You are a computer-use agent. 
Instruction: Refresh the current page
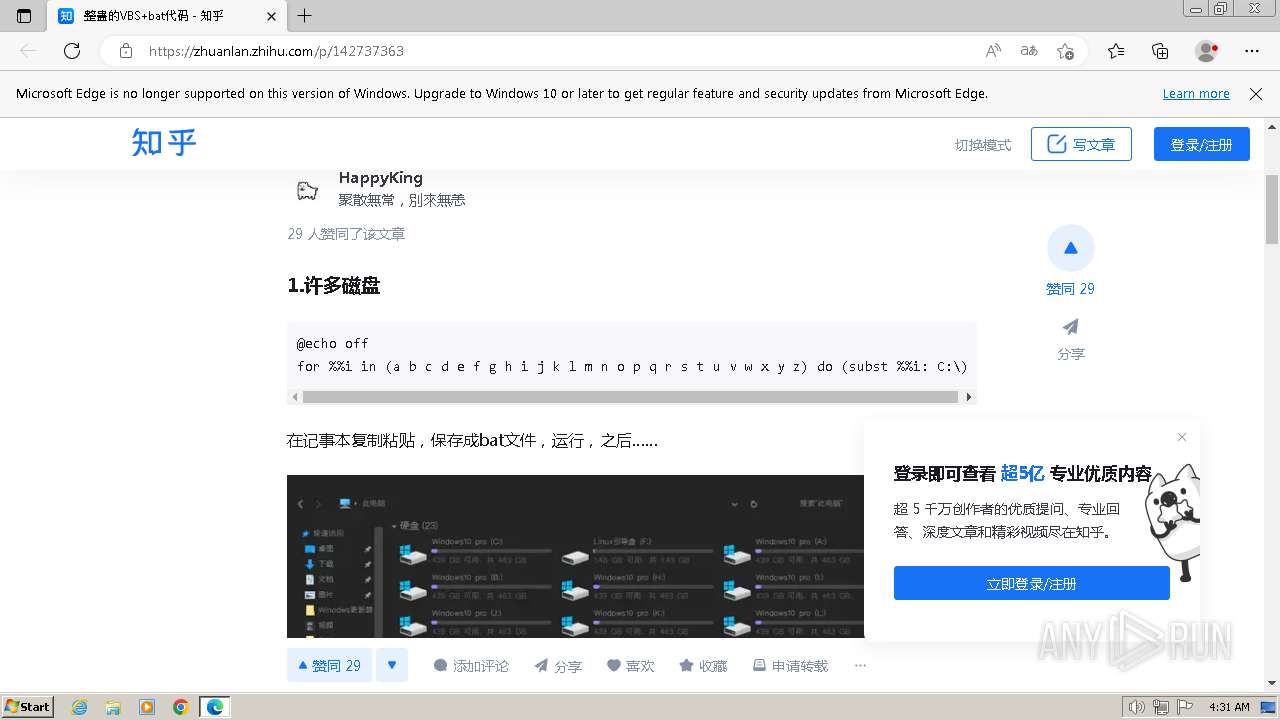coord(72,51)
